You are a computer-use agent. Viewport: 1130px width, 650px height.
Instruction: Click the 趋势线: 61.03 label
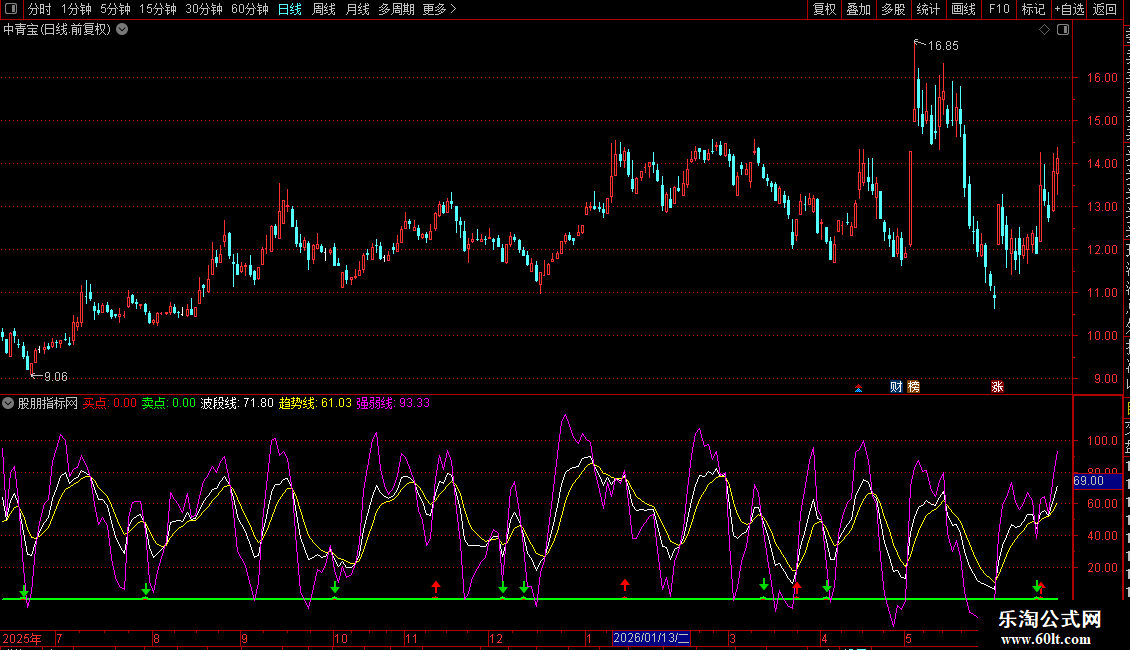coord(315,404)
